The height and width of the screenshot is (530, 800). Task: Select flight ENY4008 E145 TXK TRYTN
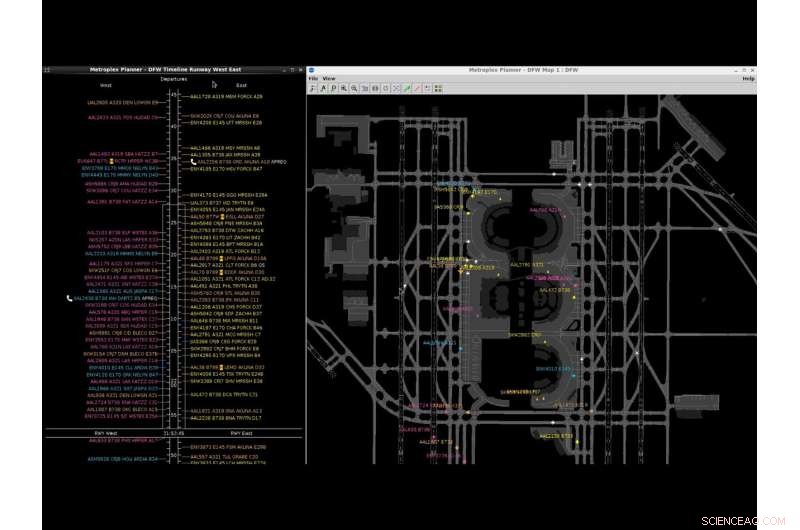pyautogui.click(x=227, y=374)
